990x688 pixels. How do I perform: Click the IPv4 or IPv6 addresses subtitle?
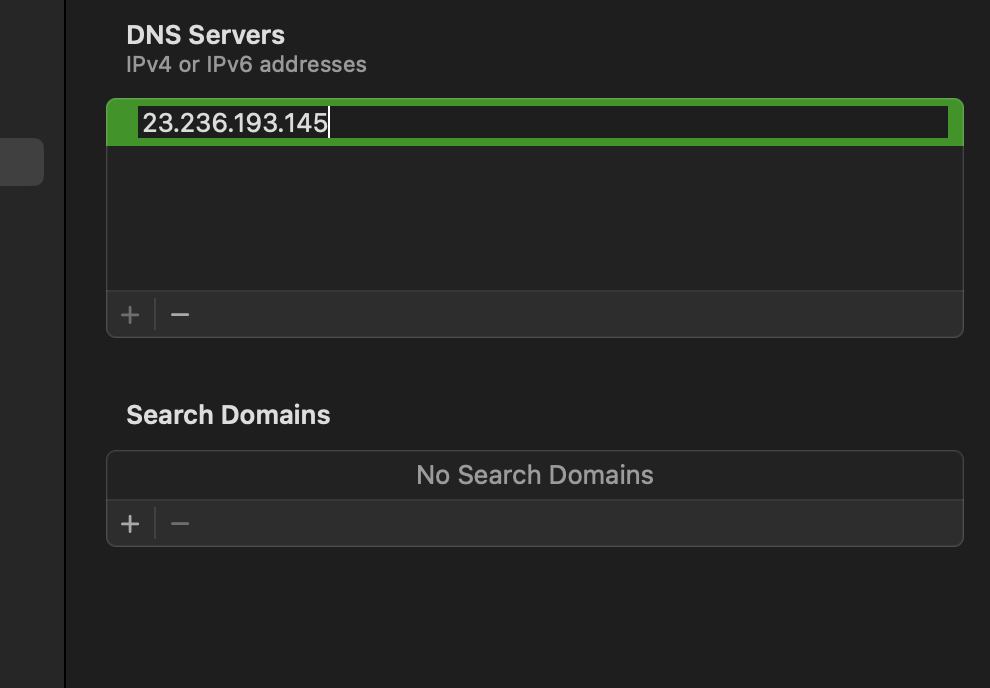pyautogui.click(x=246, y=64)
